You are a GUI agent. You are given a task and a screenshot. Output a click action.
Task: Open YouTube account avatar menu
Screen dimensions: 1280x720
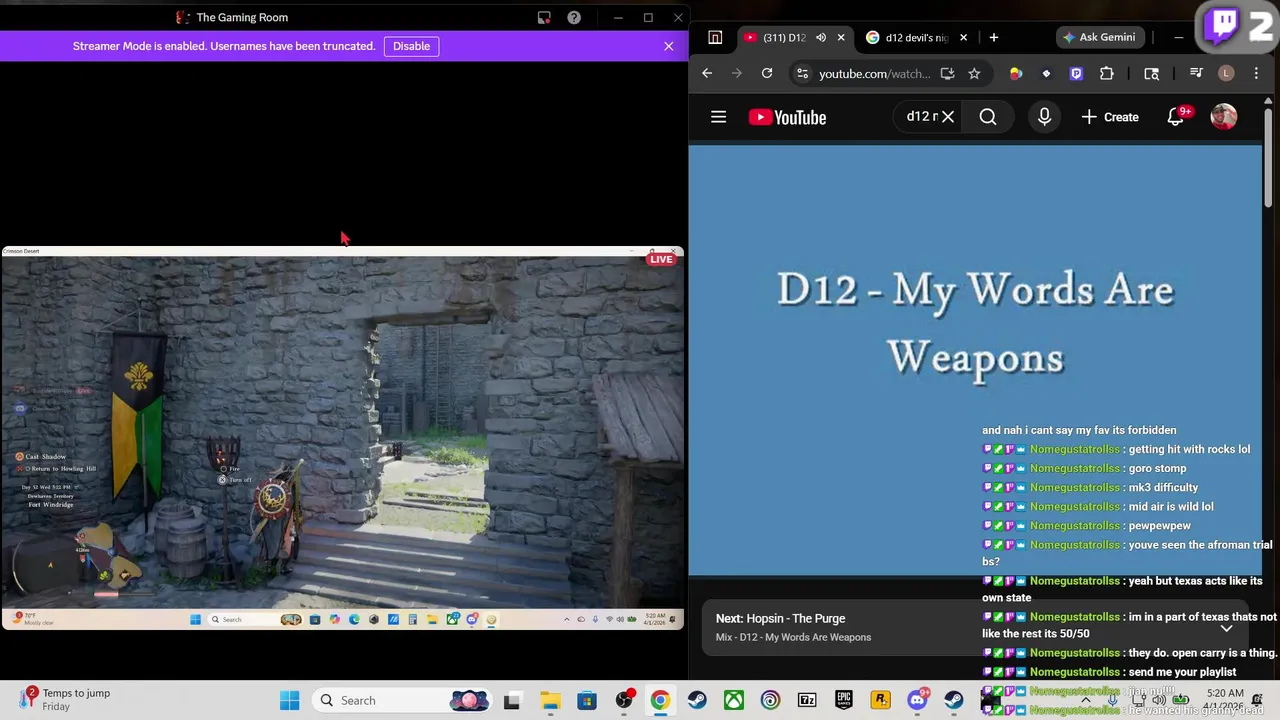click(x=1224, y=117)
